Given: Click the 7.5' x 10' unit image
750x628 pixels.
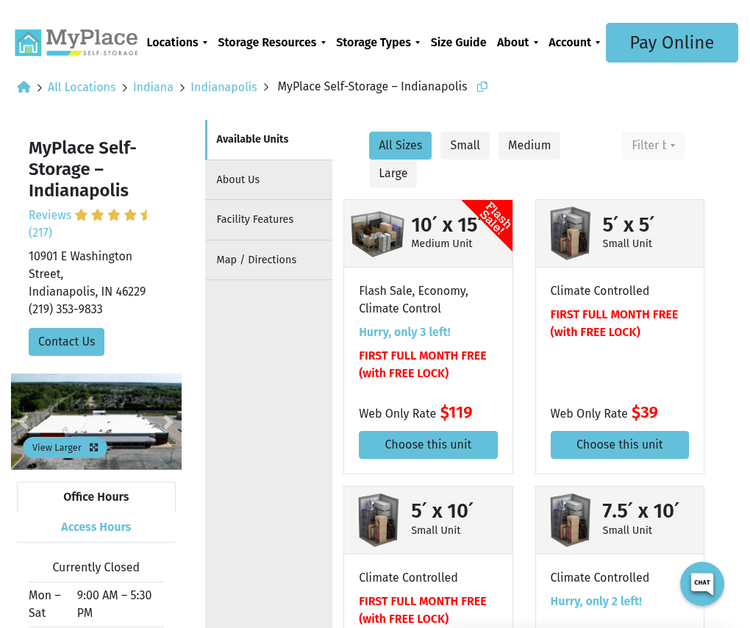Looking at the screenshot, I should pyautogui.click(x=570, y=519).
